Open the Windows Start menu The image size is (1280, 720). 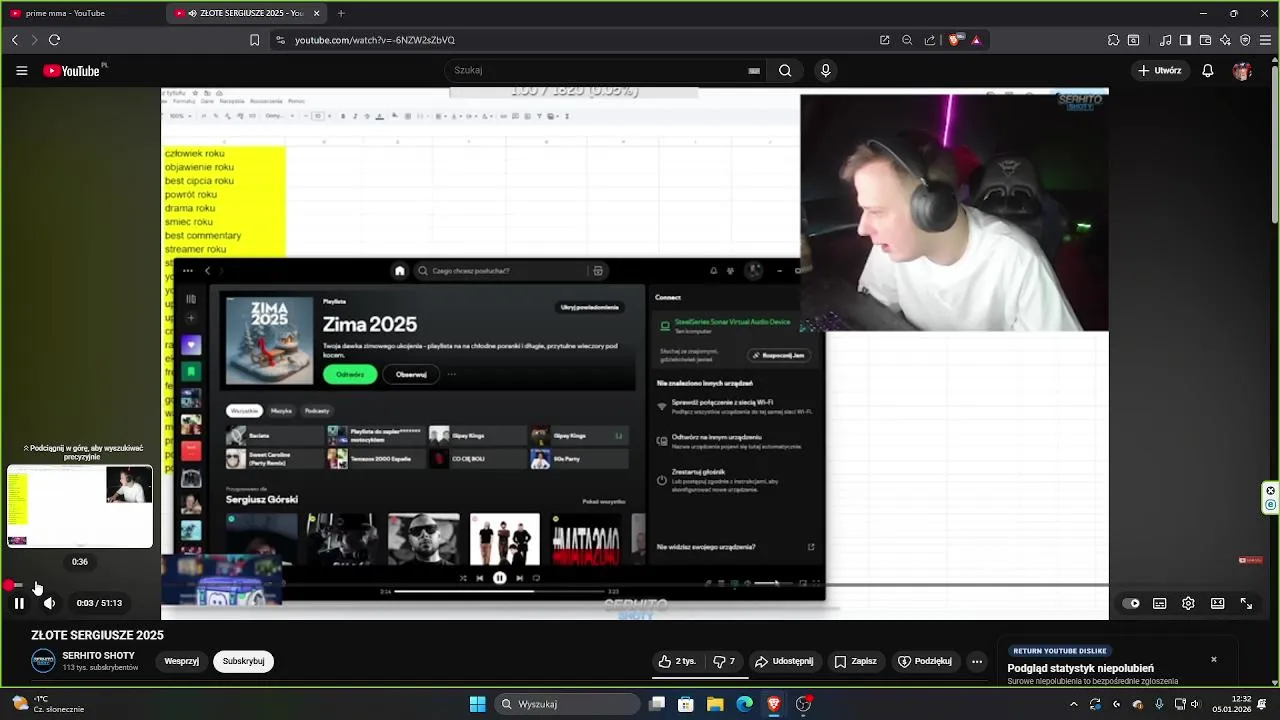[477, 704]
